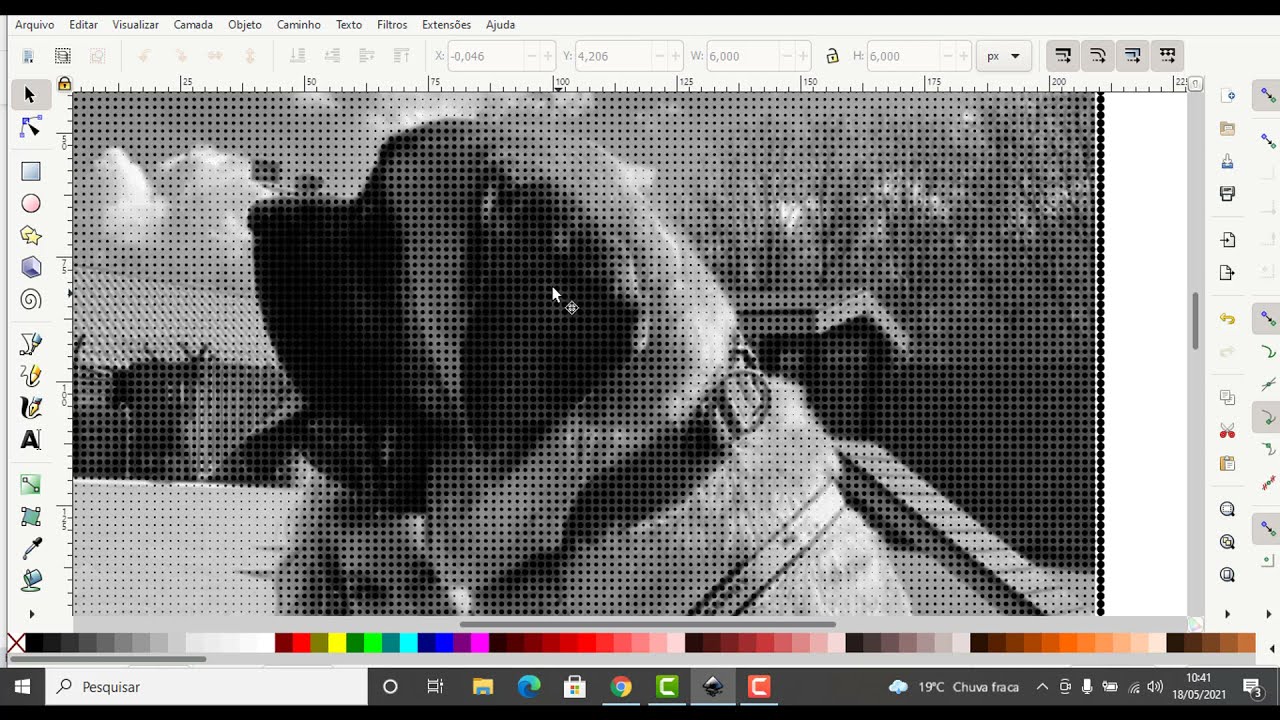Expand hidden snap bar items arrow
The image size is (1280, 720).
point(1268,614)
